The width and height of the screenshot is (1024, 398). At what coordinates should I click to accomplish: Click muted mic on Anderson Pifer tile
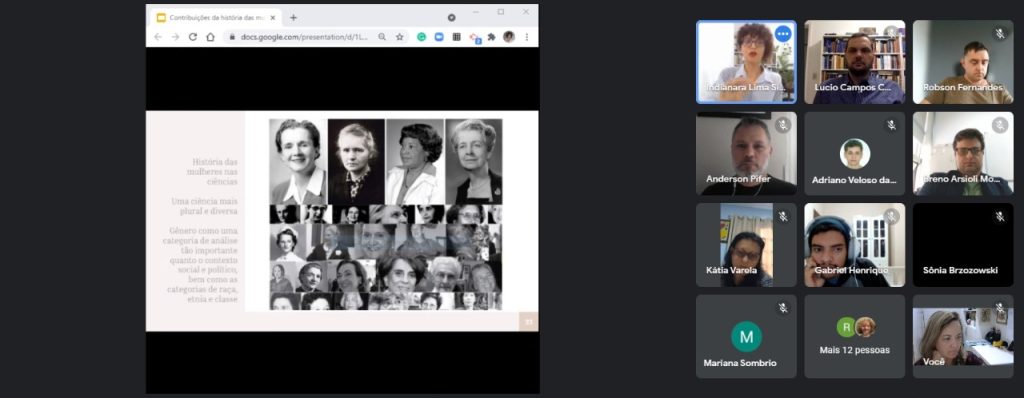tap(782, 125)
